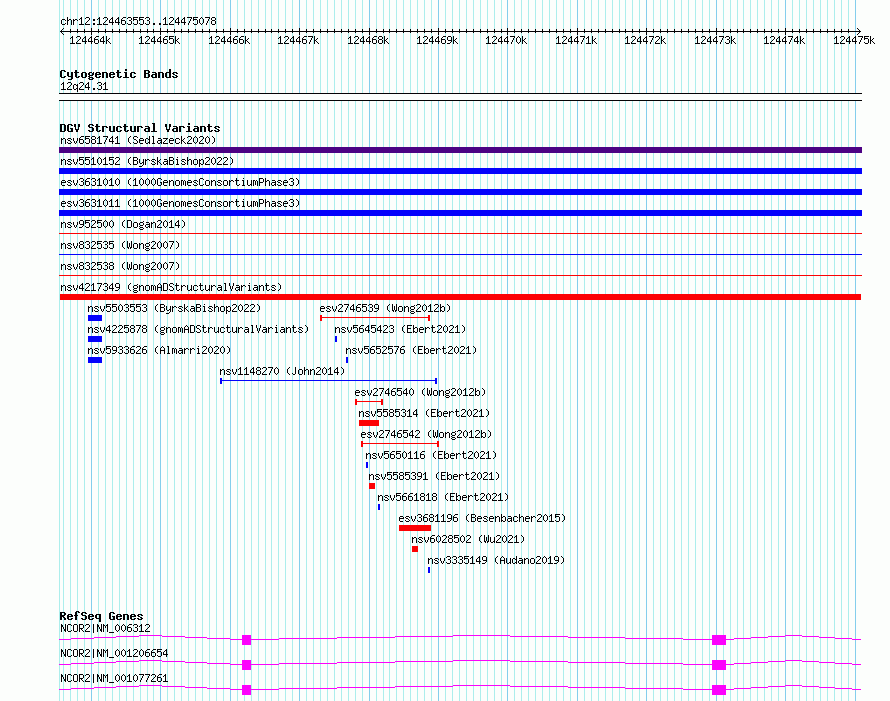Select nsv5661818 (Ebert2021) variant label

pos(443,497)
